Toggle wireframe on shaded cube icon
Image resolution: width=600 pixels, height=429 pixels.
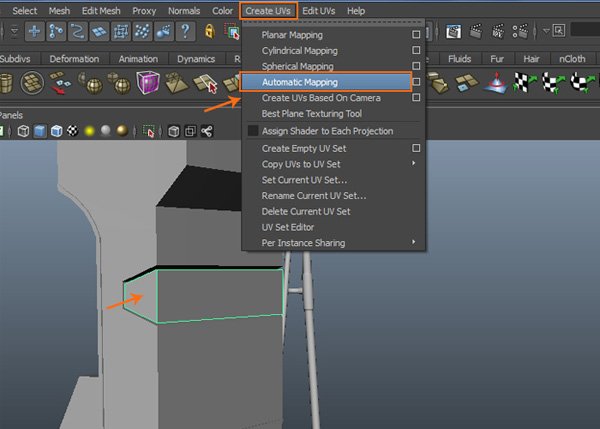coord(57,131)
